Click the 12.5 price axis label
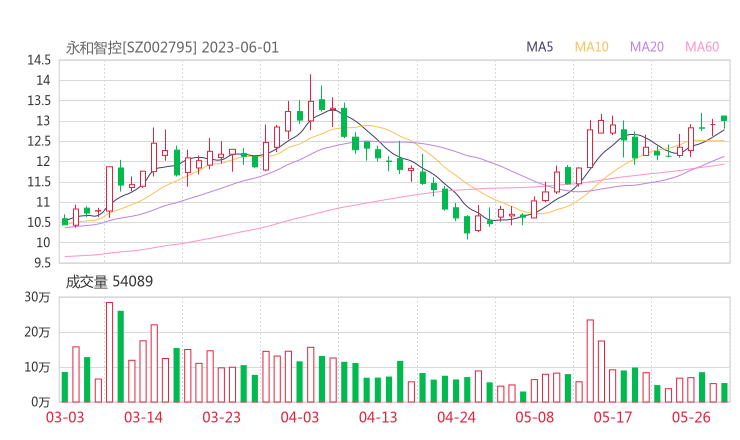Image resolution: width=740 pixels, height=440 pixels. (x=39, y=141)
